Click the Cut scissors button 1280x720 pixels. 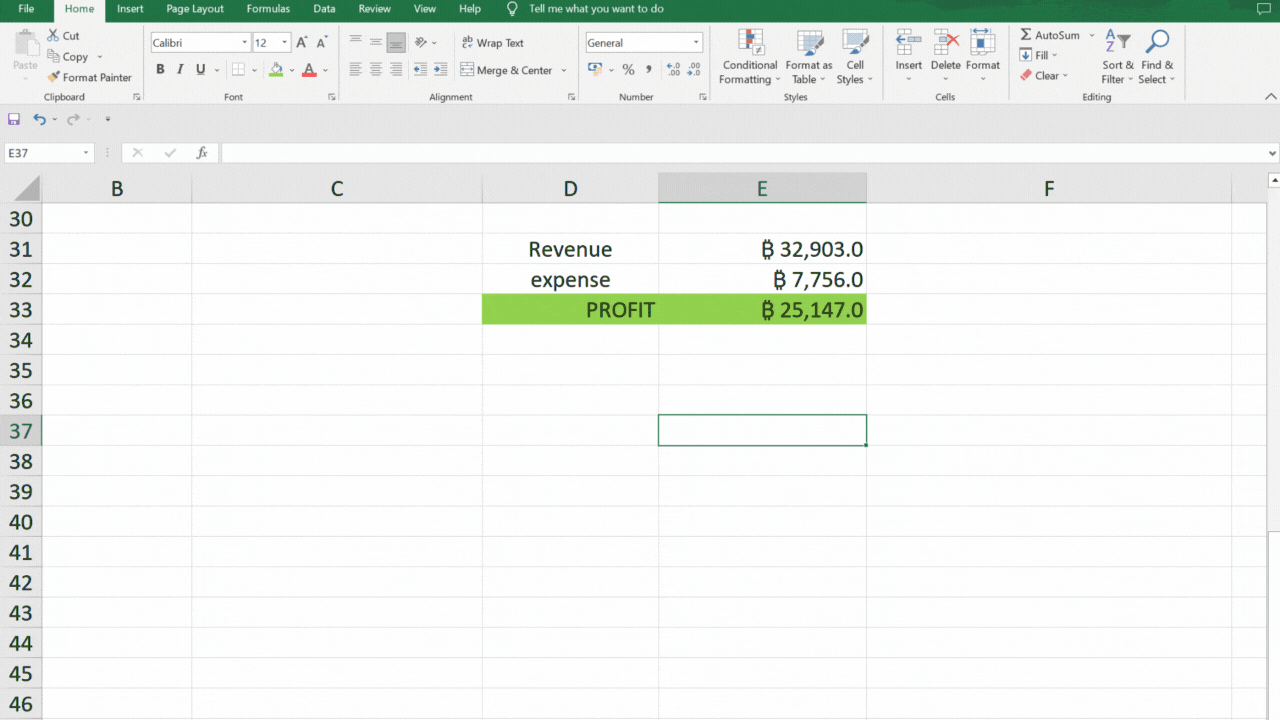tap(63, 35)
